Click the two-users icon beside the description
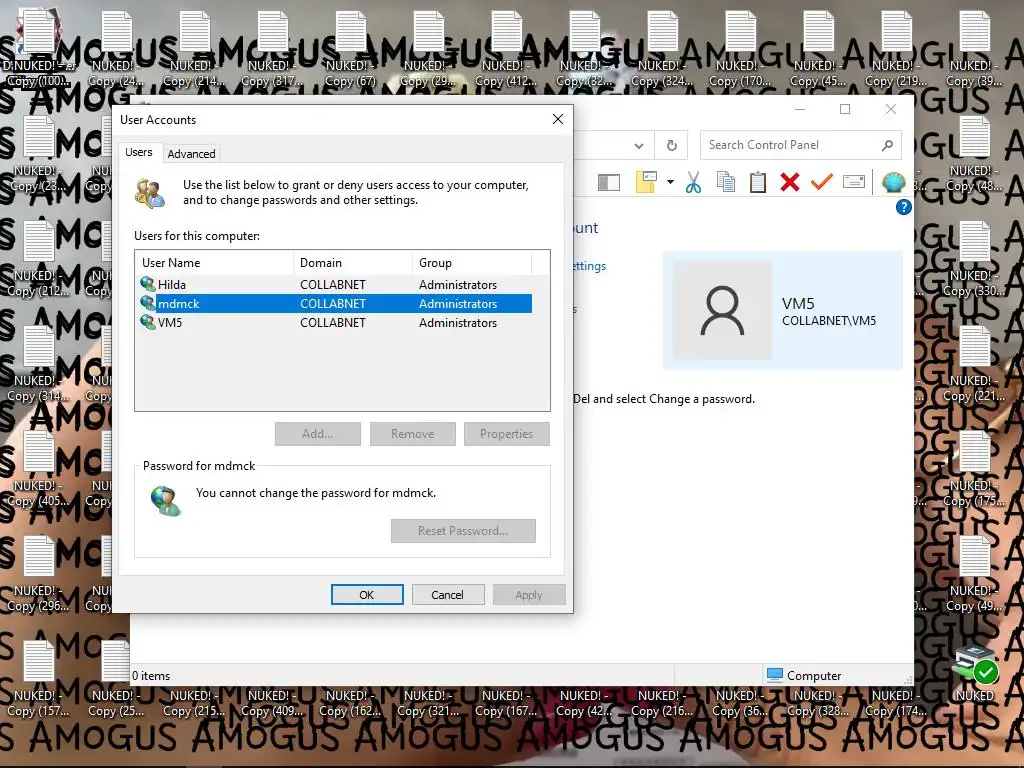Image resolution: width=1024 pixels, height=768 pixels. click(150, 193)
